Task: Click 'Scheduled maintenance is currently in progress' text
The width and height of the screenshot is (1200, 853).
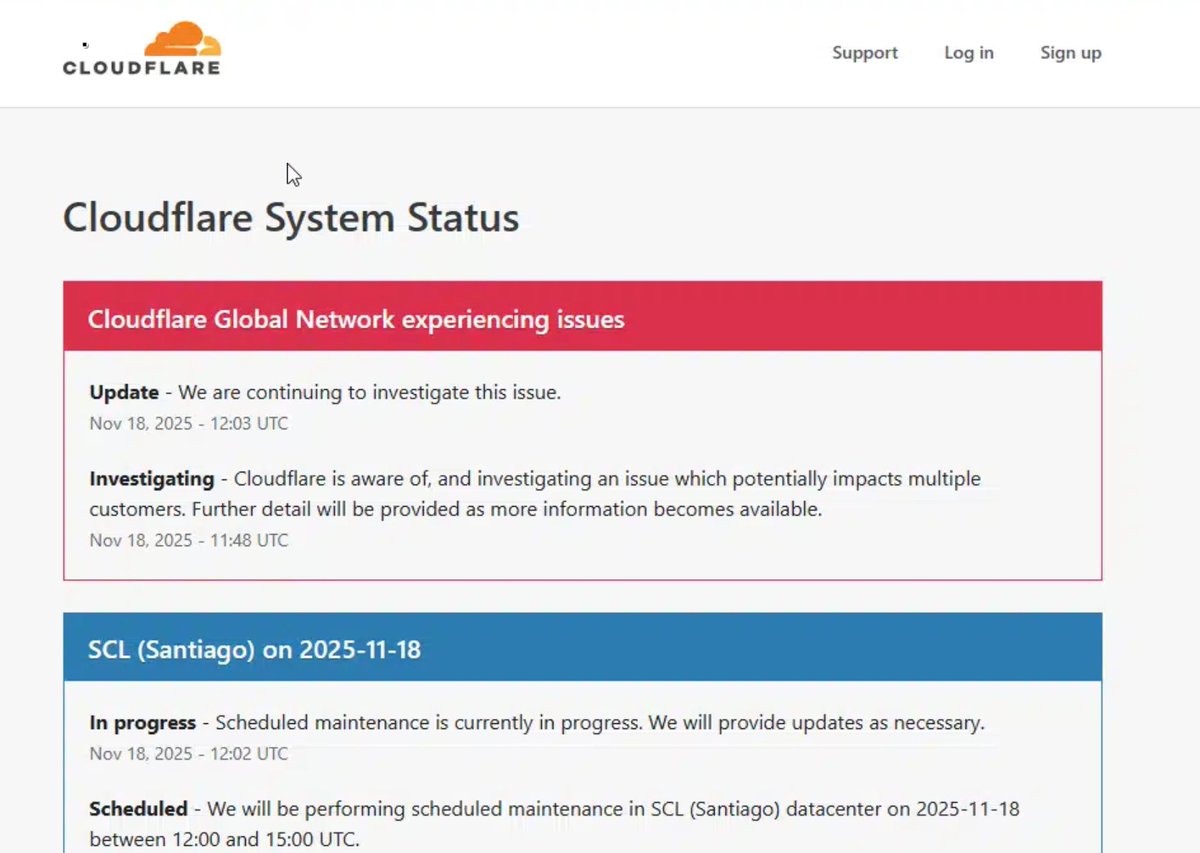Action: [428, 722]
